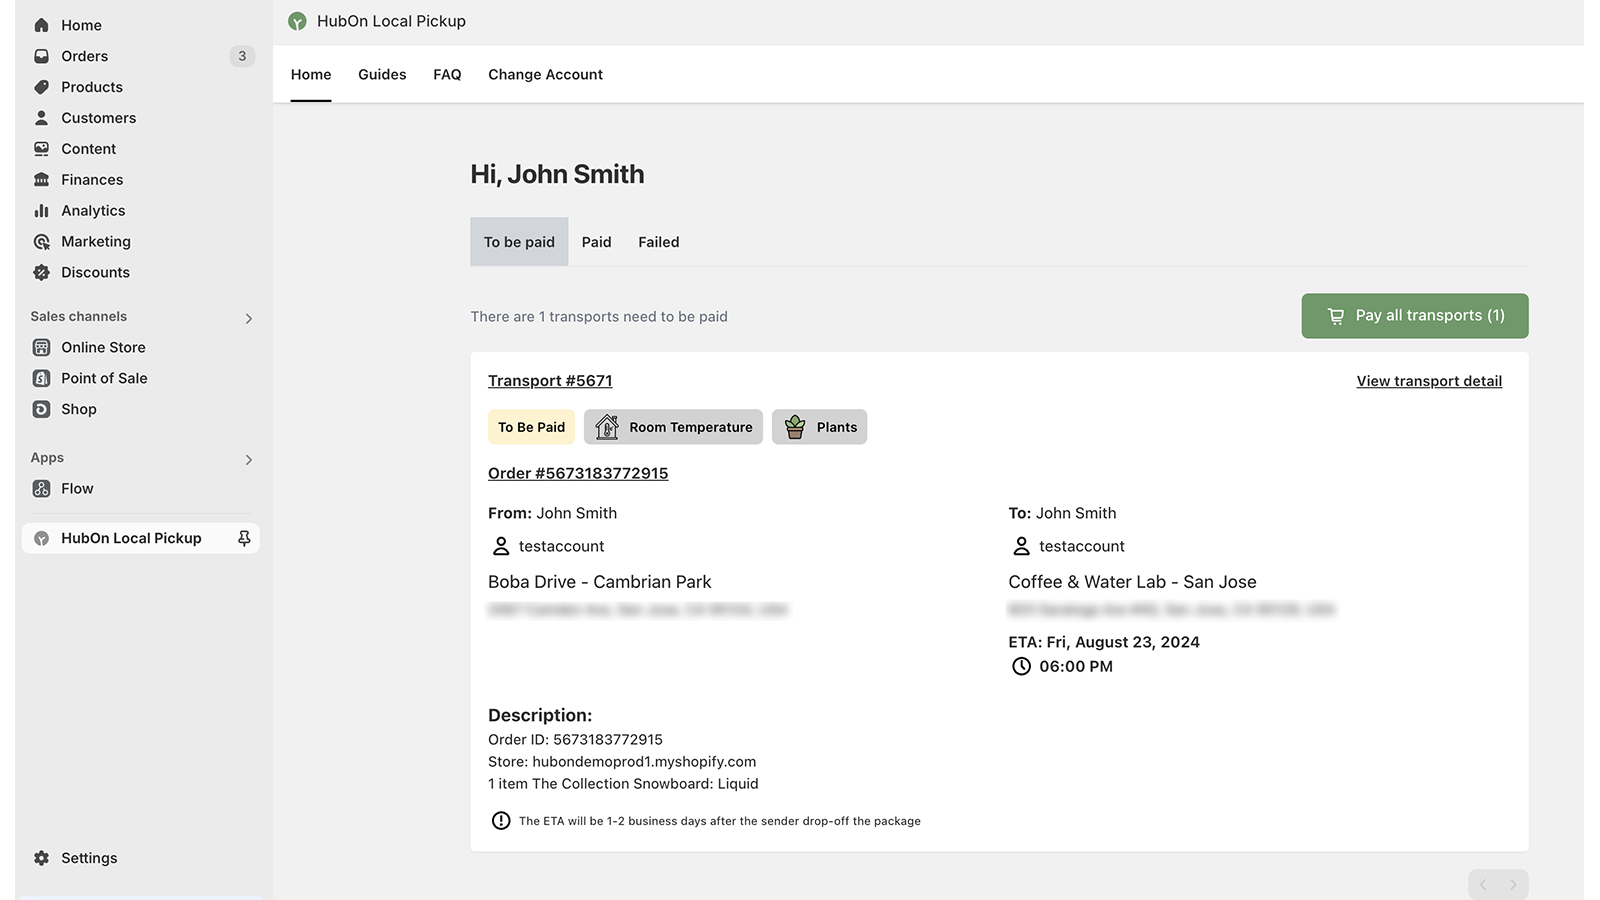Click the ETA notice info icon
1600x900 pixels.
pos(501,821)
